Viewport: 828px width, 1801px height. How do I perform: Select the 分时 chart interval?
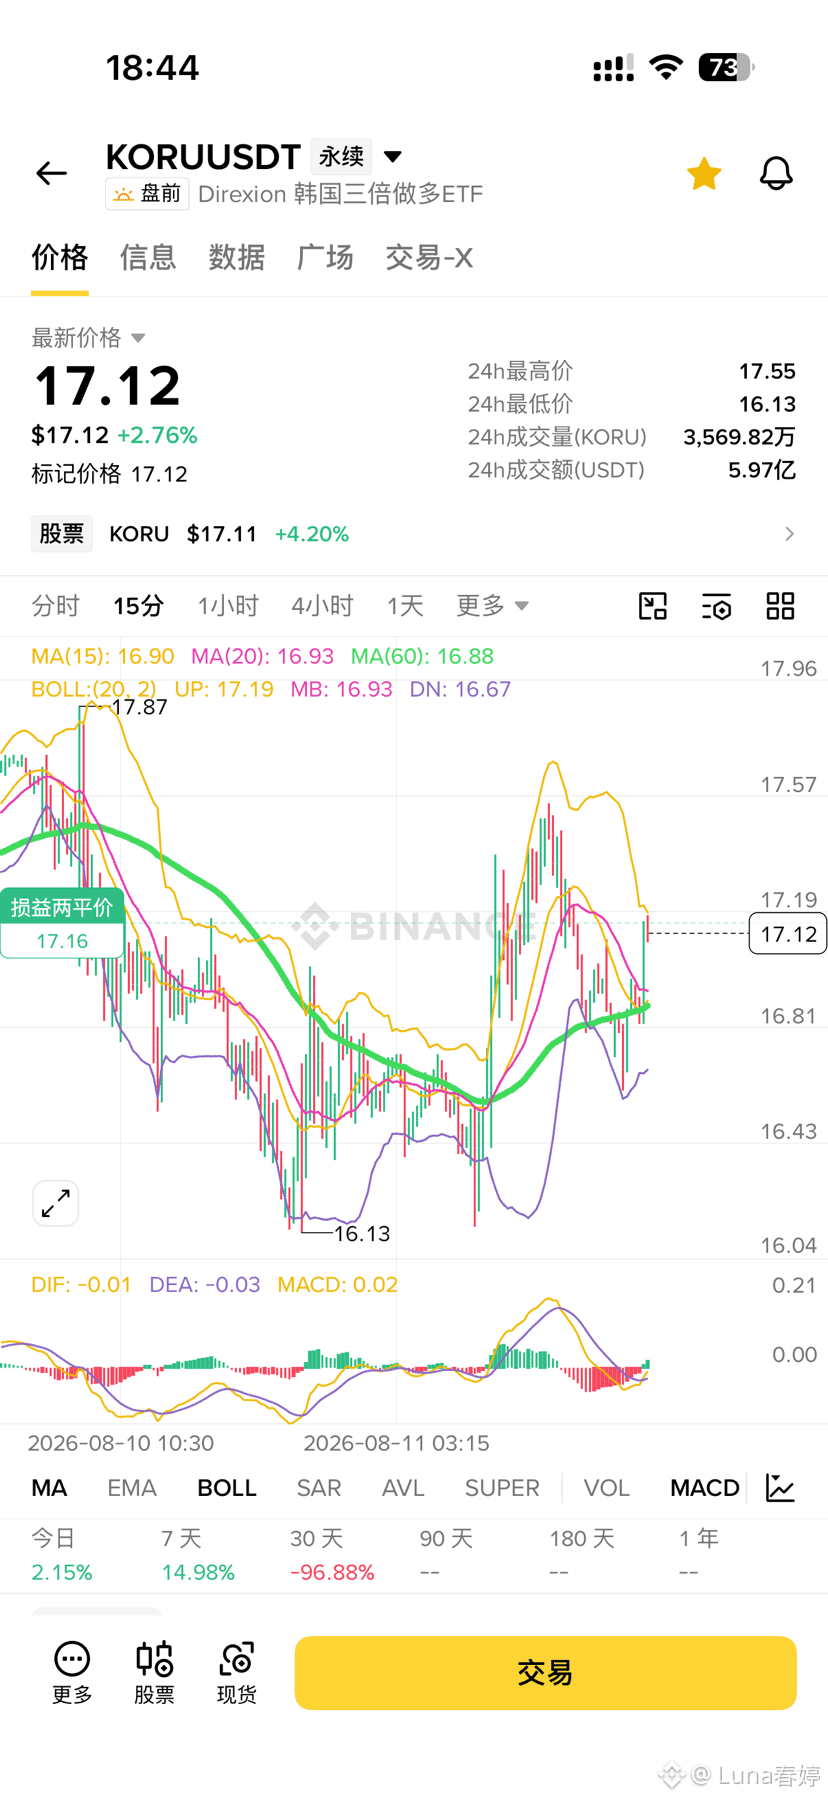pyautogui.click(x=55, y=606)
